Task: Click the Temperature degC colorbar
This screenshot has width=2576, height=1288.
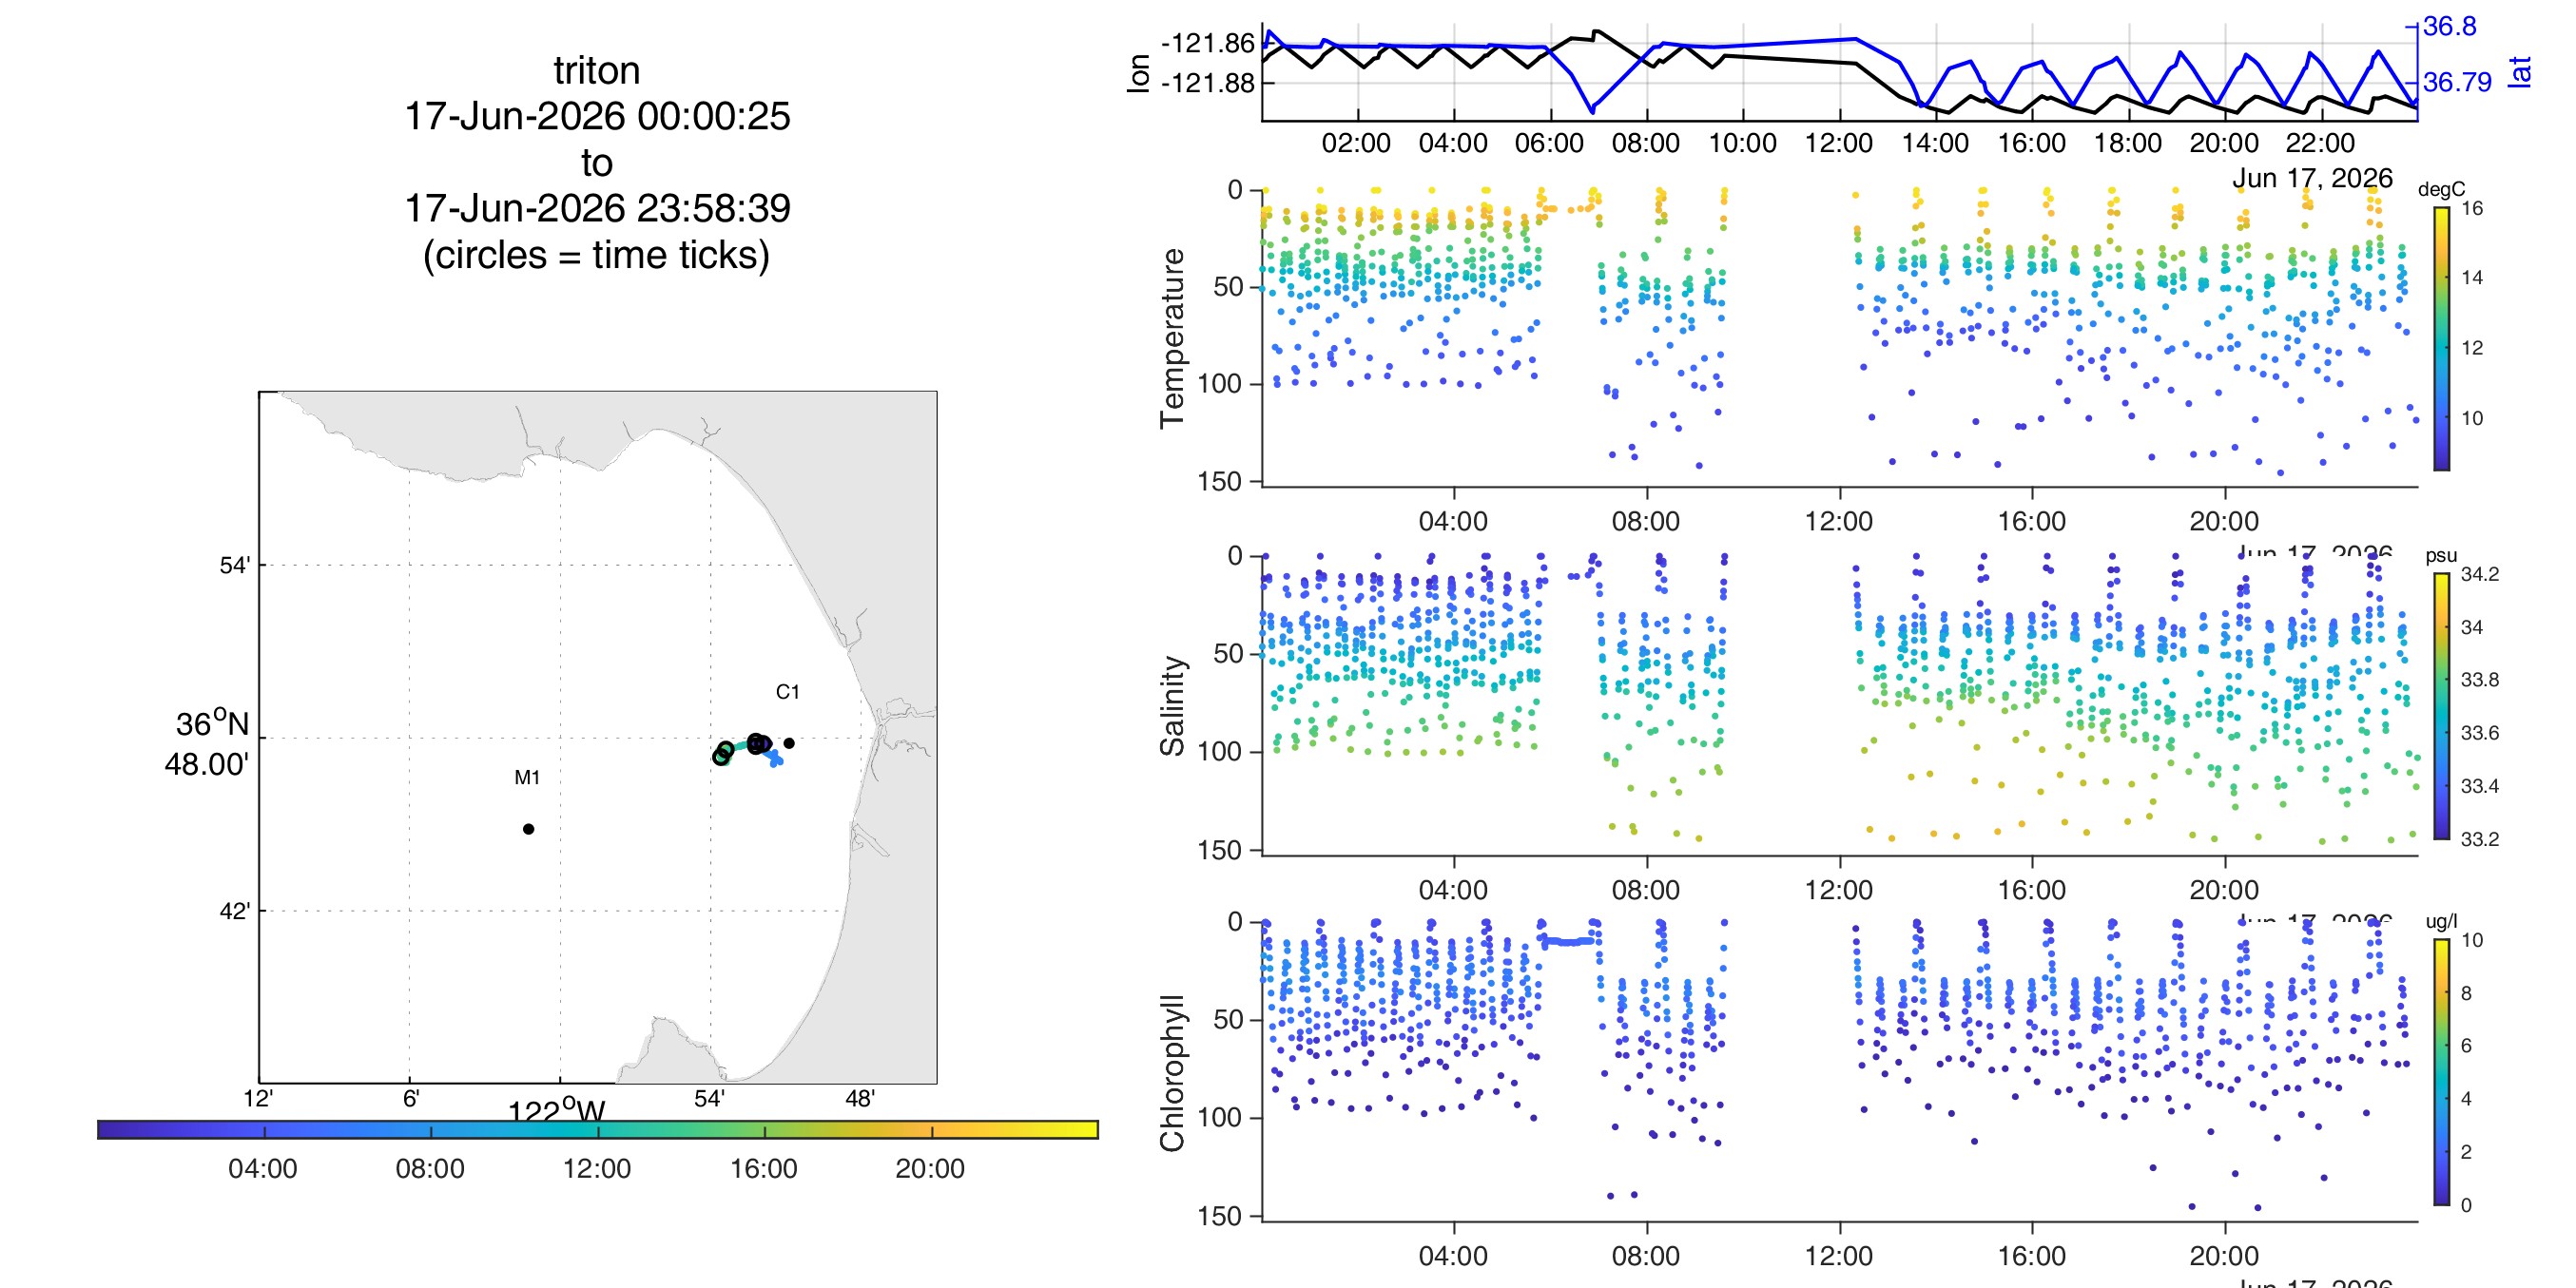Action: (x=2441, y=338)
